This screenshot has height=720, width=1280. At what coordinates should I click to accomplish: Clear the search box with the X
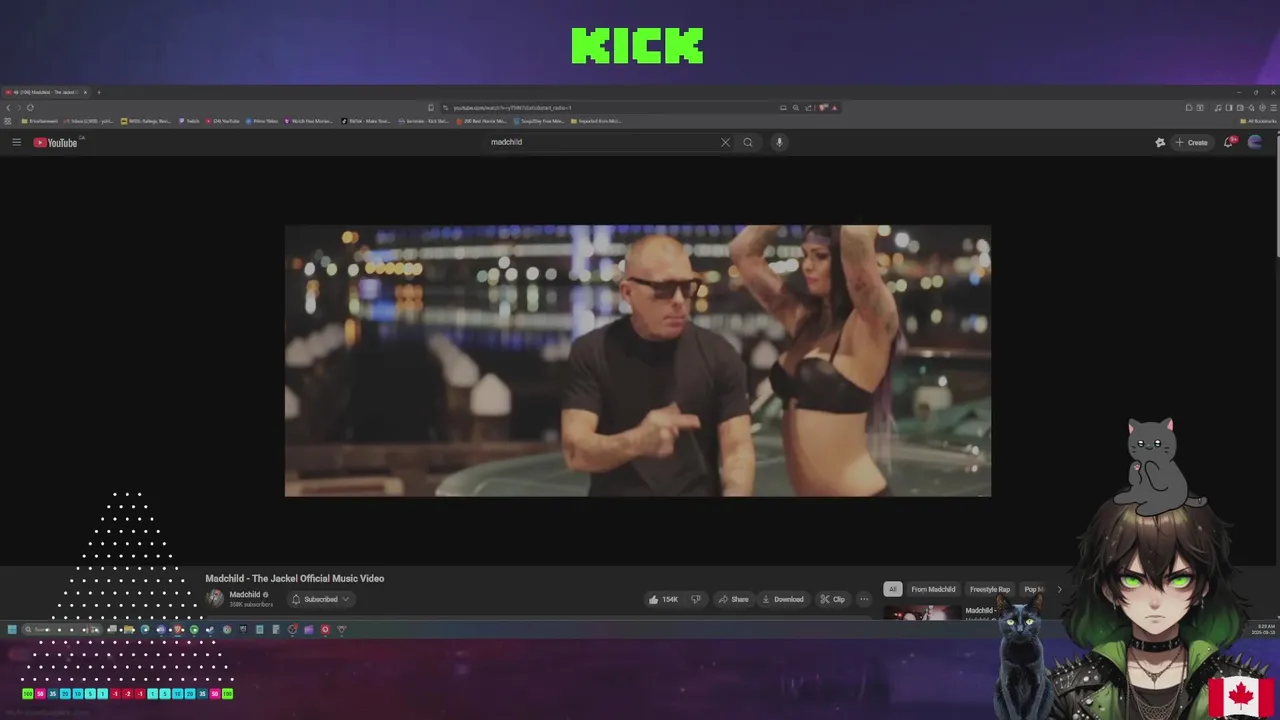pyautogui.click(x=725, y=142)
